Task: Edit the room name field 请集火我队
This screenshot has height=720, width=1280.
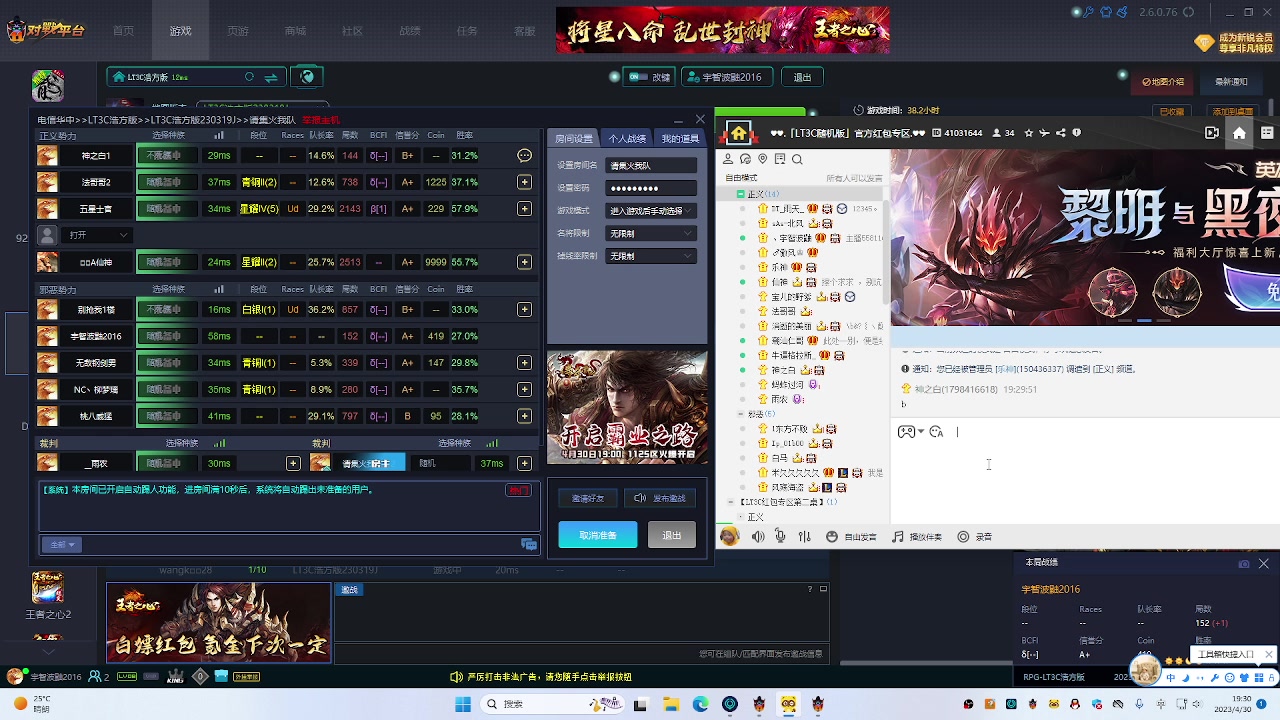Action: (651, 166)
